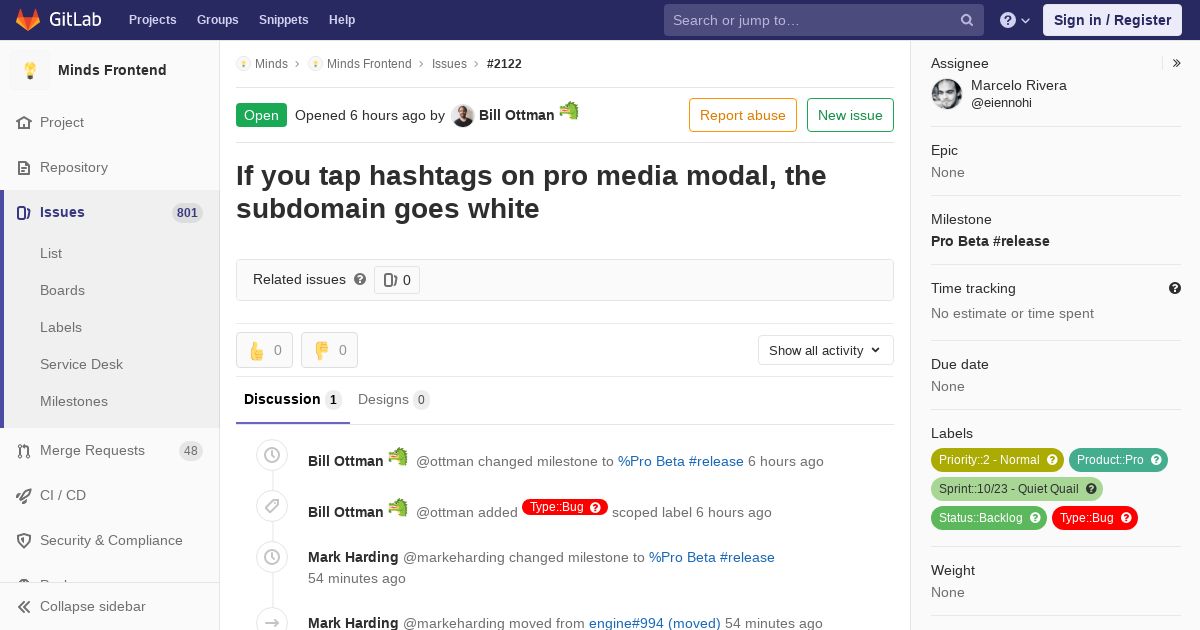Open Show all activity dropdown

[x=825, y=350]
